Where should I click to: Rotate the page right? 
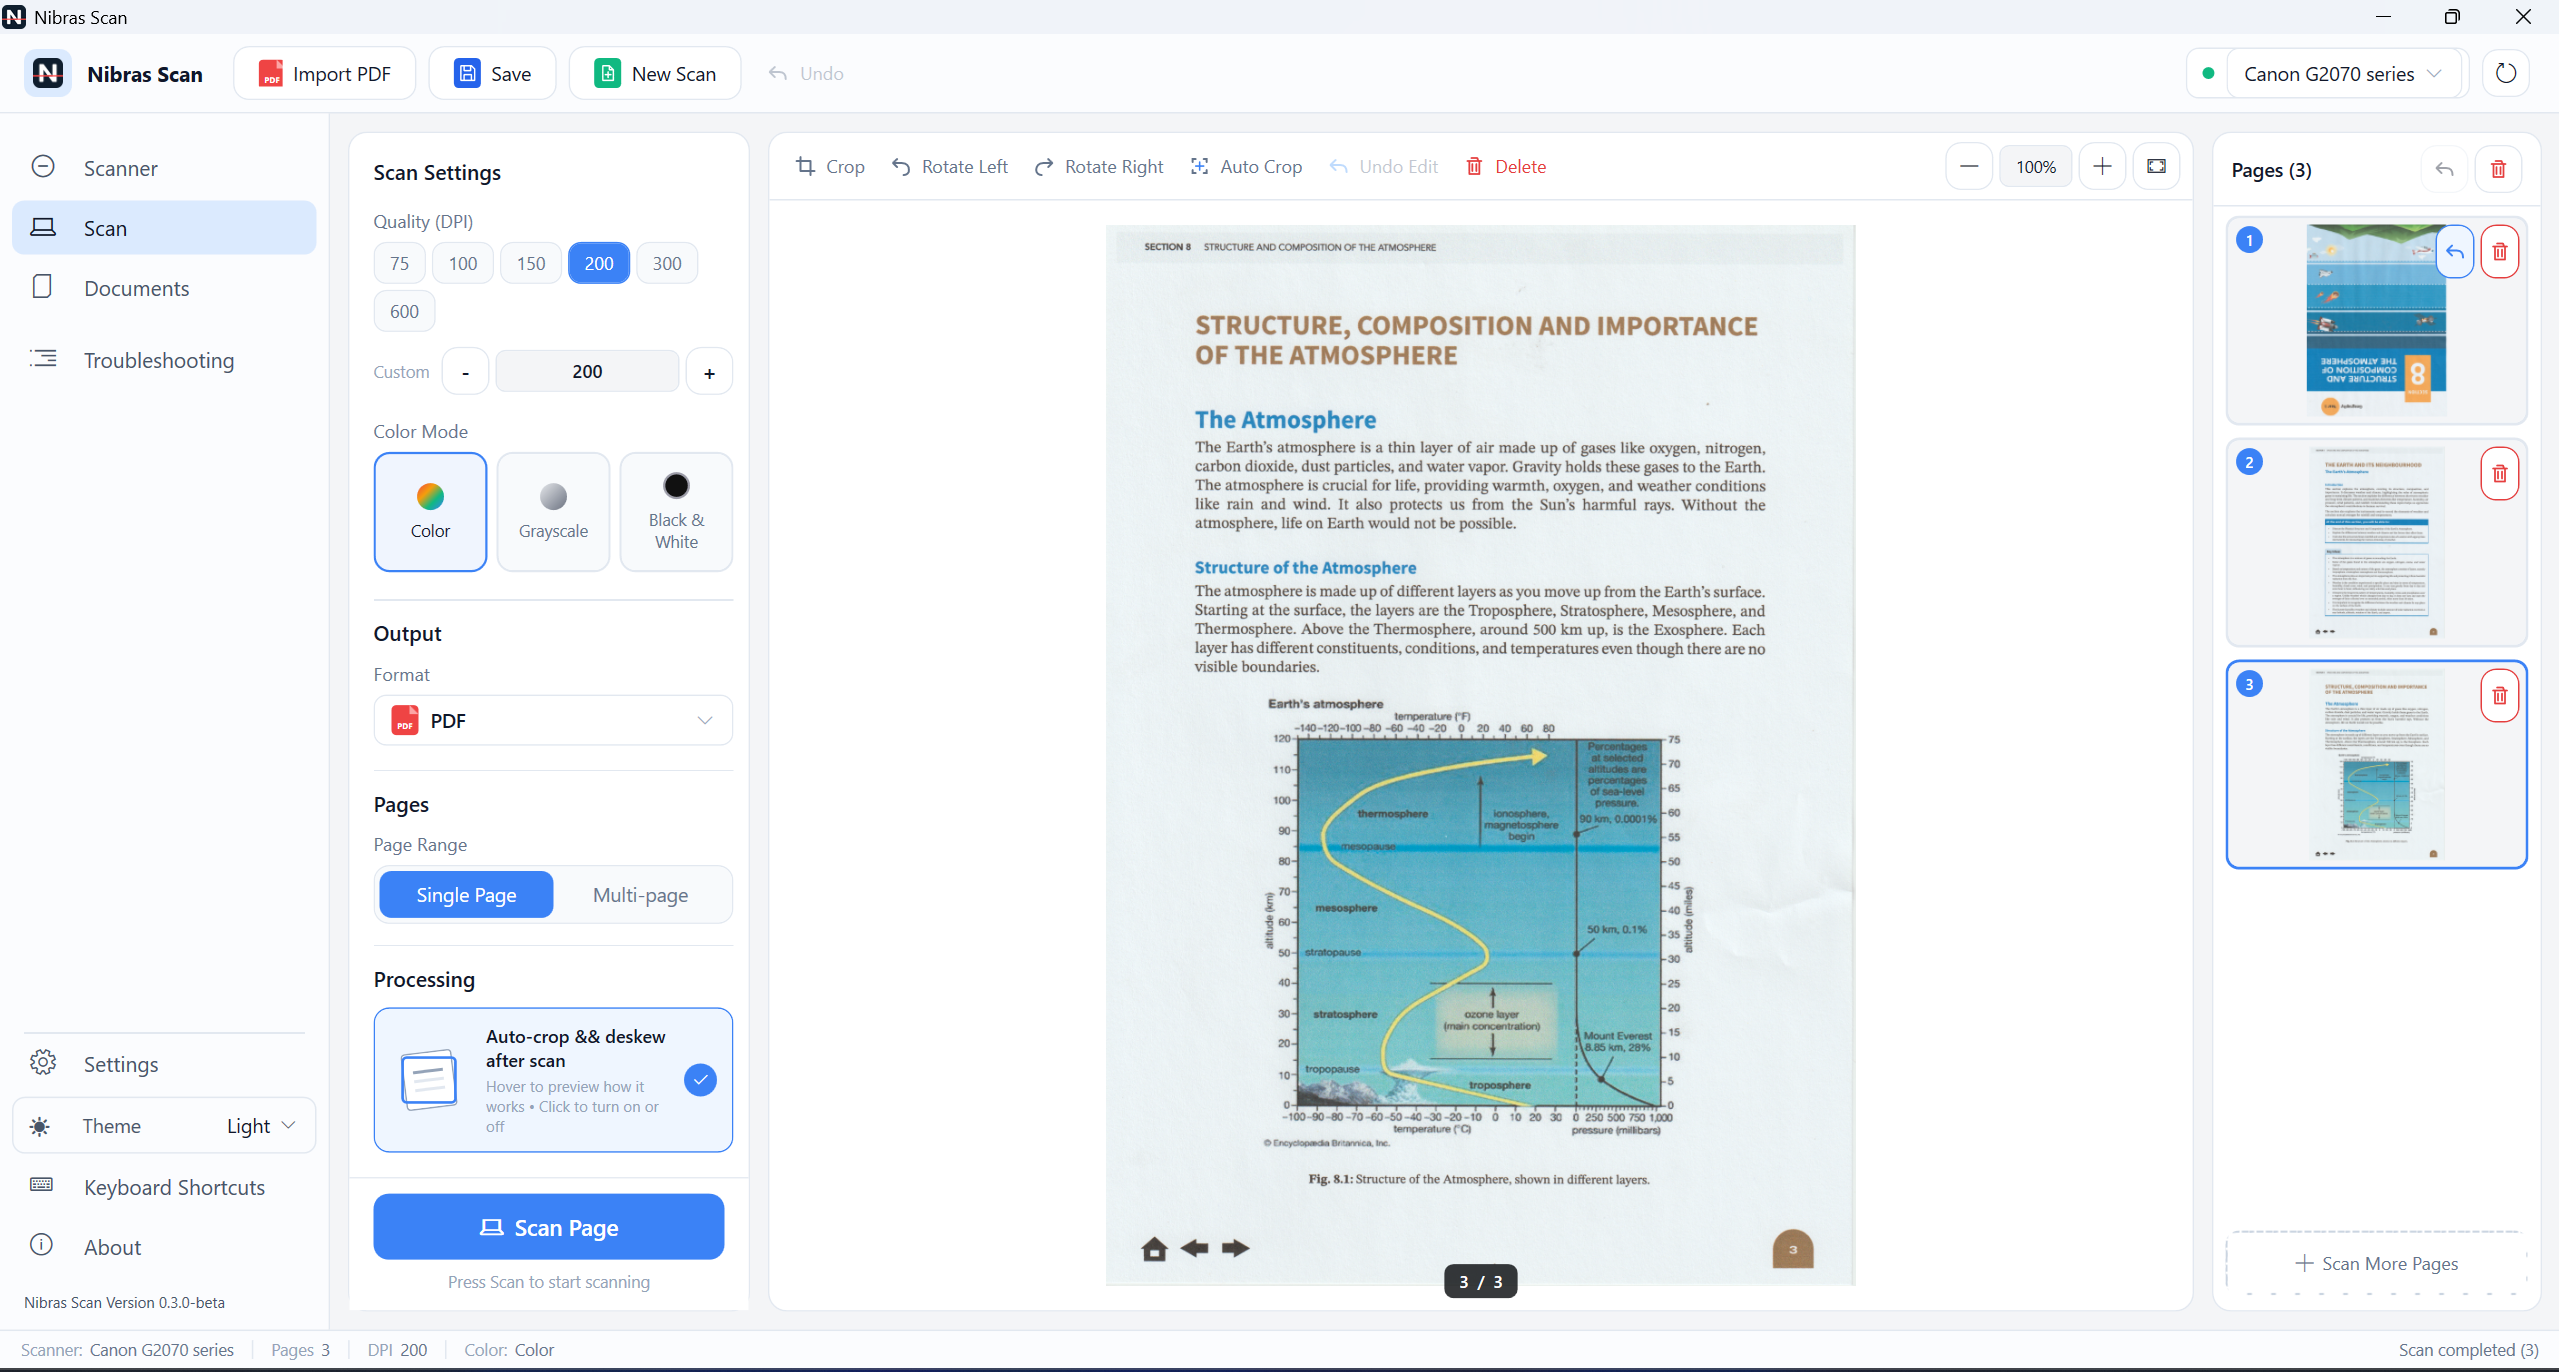pos(1099,167)
